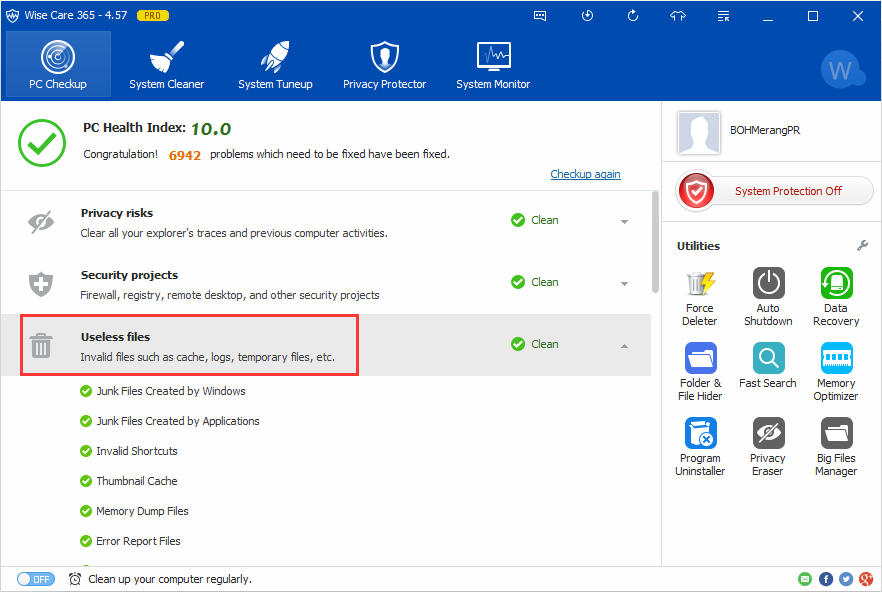Open the scheduled restore clock icon

[587, 16]
